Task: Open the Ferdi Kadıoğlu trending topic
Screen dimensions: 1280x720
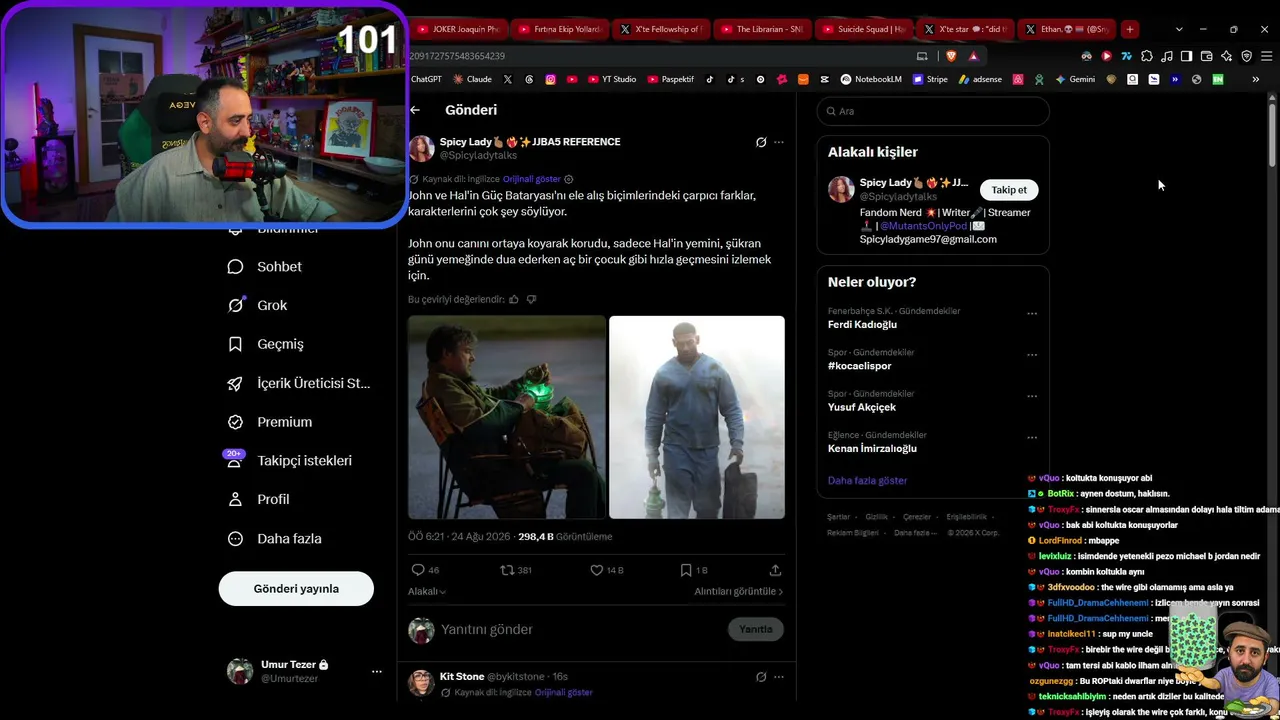Action: point(862,325)
